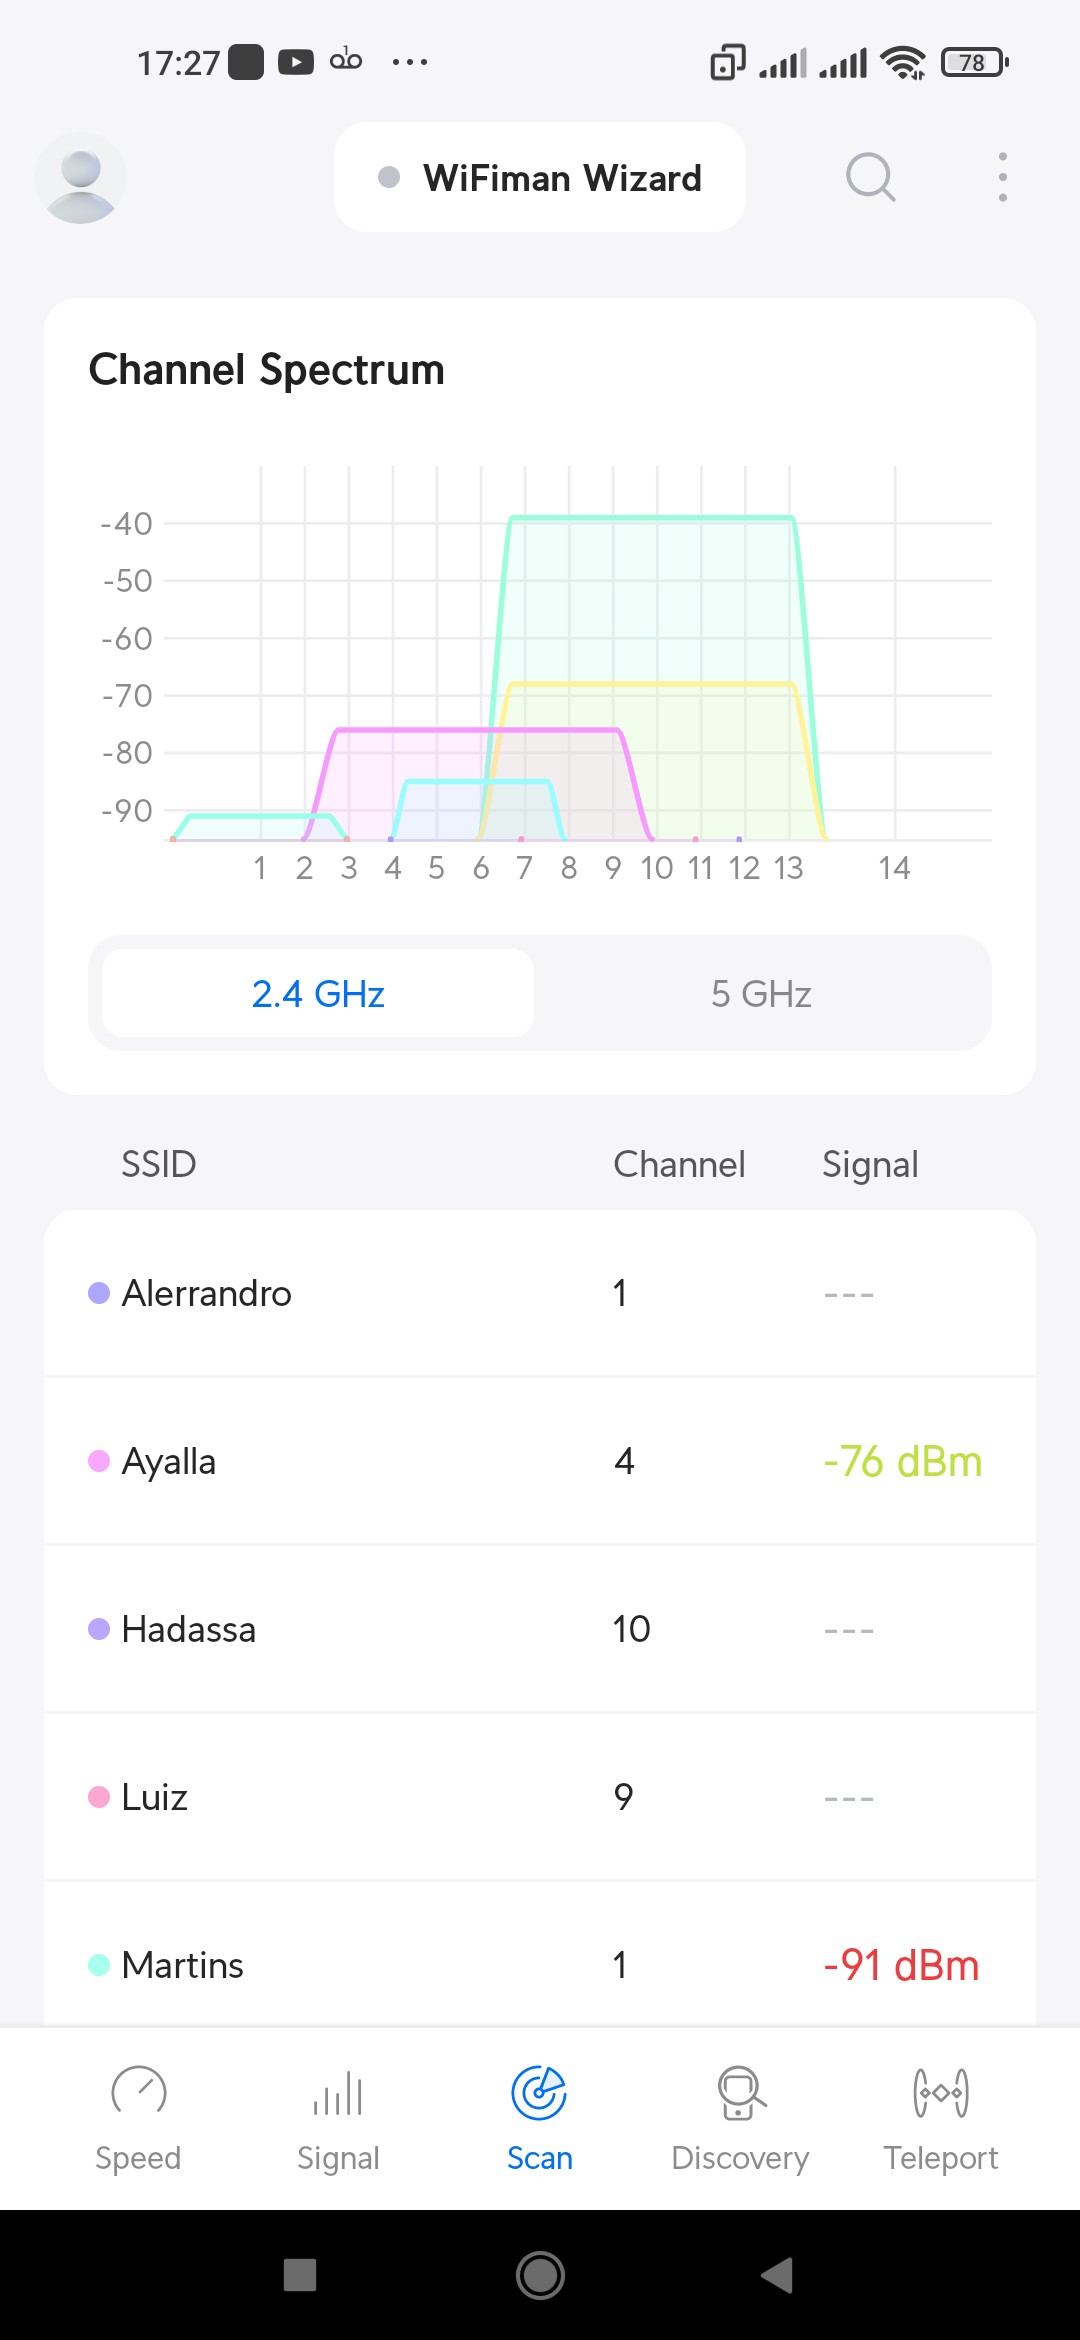Tap the search magnifier icon

pos(870,178)
